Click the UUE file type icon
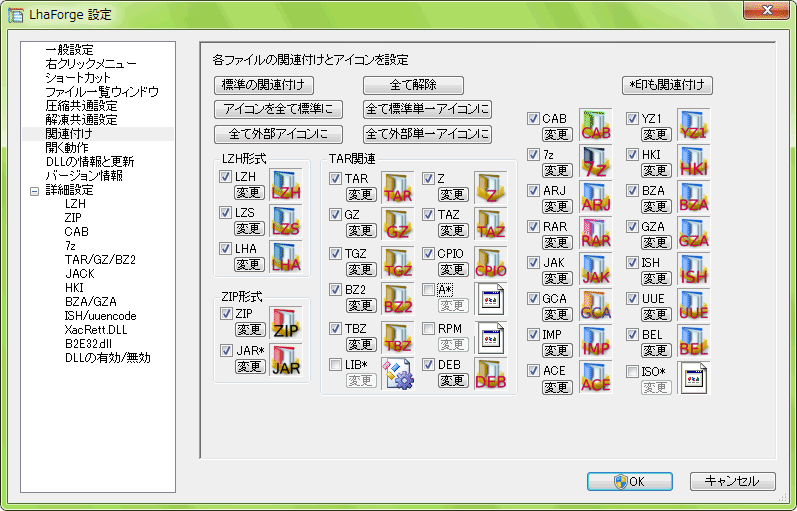Screen dimensions: 797x511 pos(694,305)
